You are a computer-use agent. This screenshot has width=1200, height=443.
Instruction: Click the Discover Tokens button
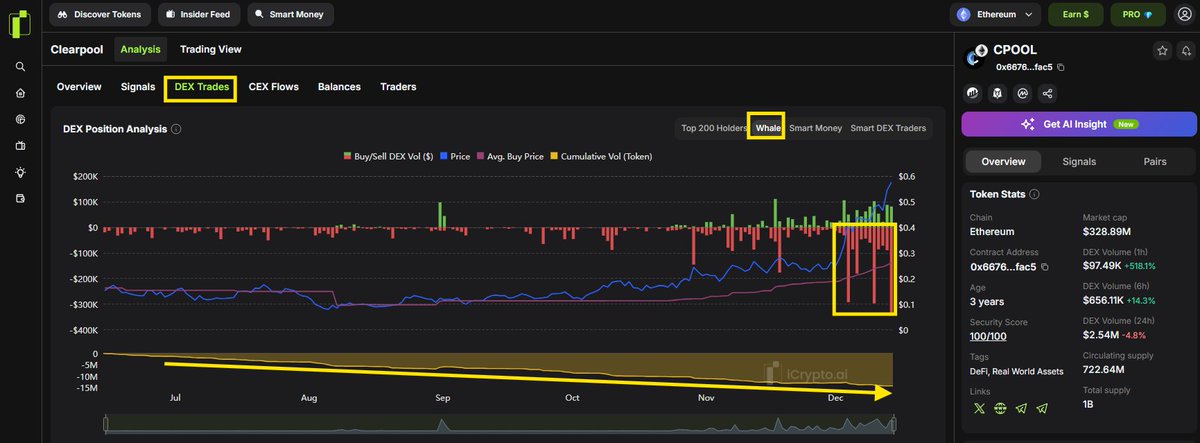click(x=102, y=15)
